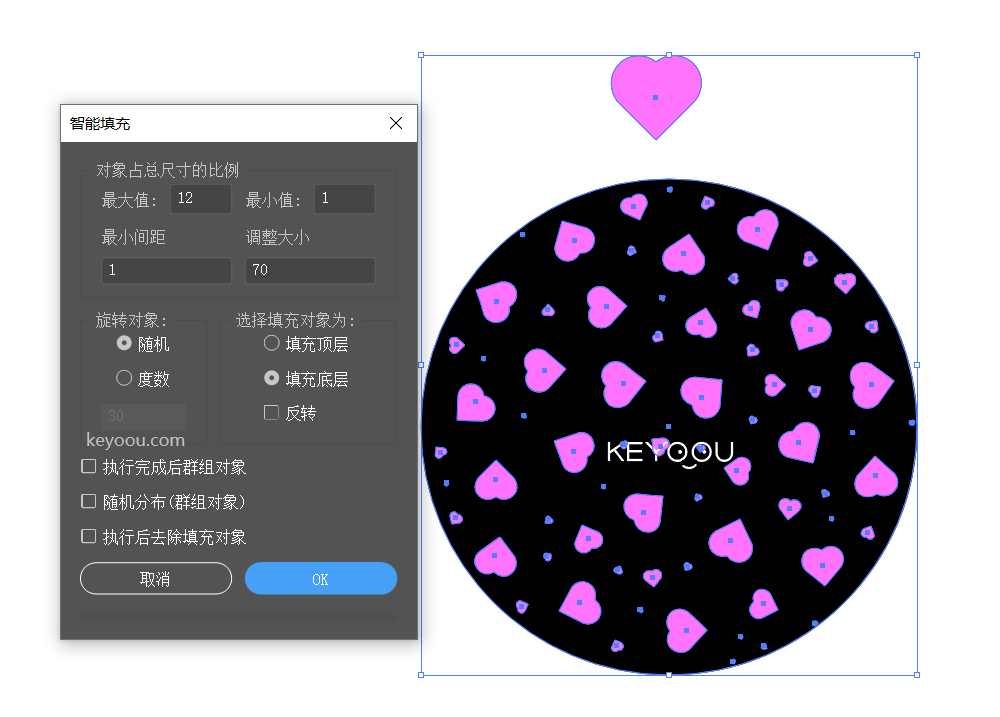The image size is (1000, 717).
Task: Click the right-middle selection handle of the bounding box
Action: 917,365
